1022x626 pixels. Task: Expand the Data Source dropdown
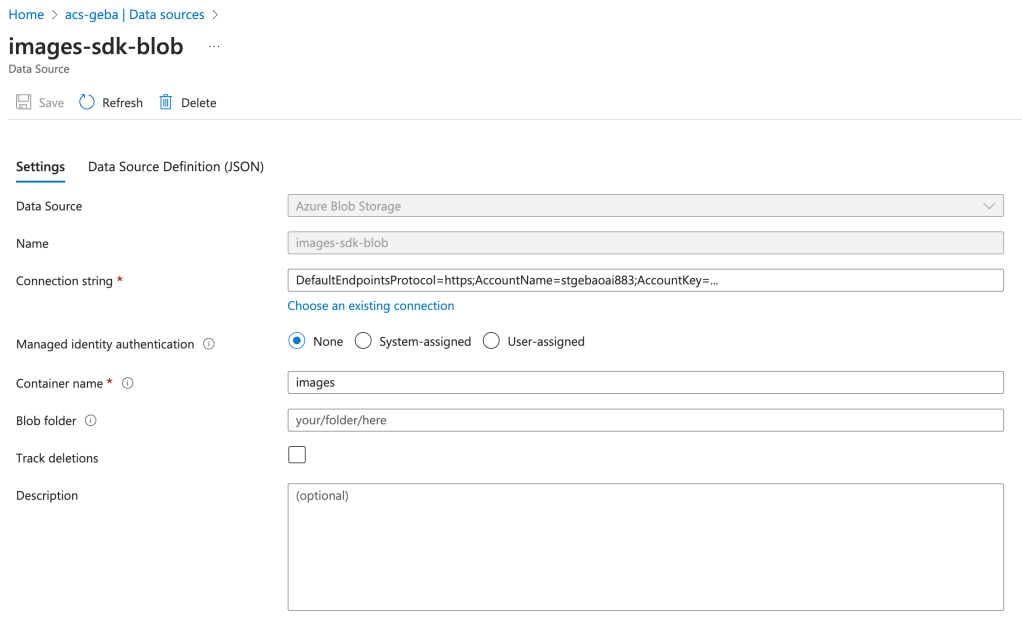coord(645,206)
